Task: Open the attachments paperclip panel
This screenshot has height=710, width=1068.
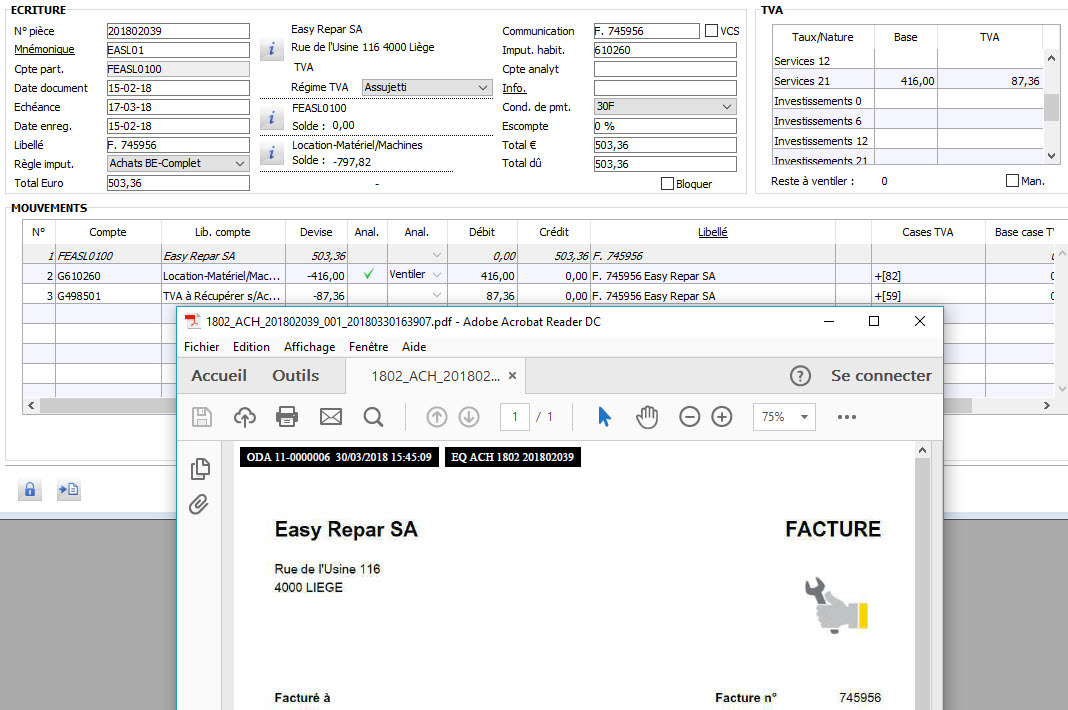Action: coord(199,505)
